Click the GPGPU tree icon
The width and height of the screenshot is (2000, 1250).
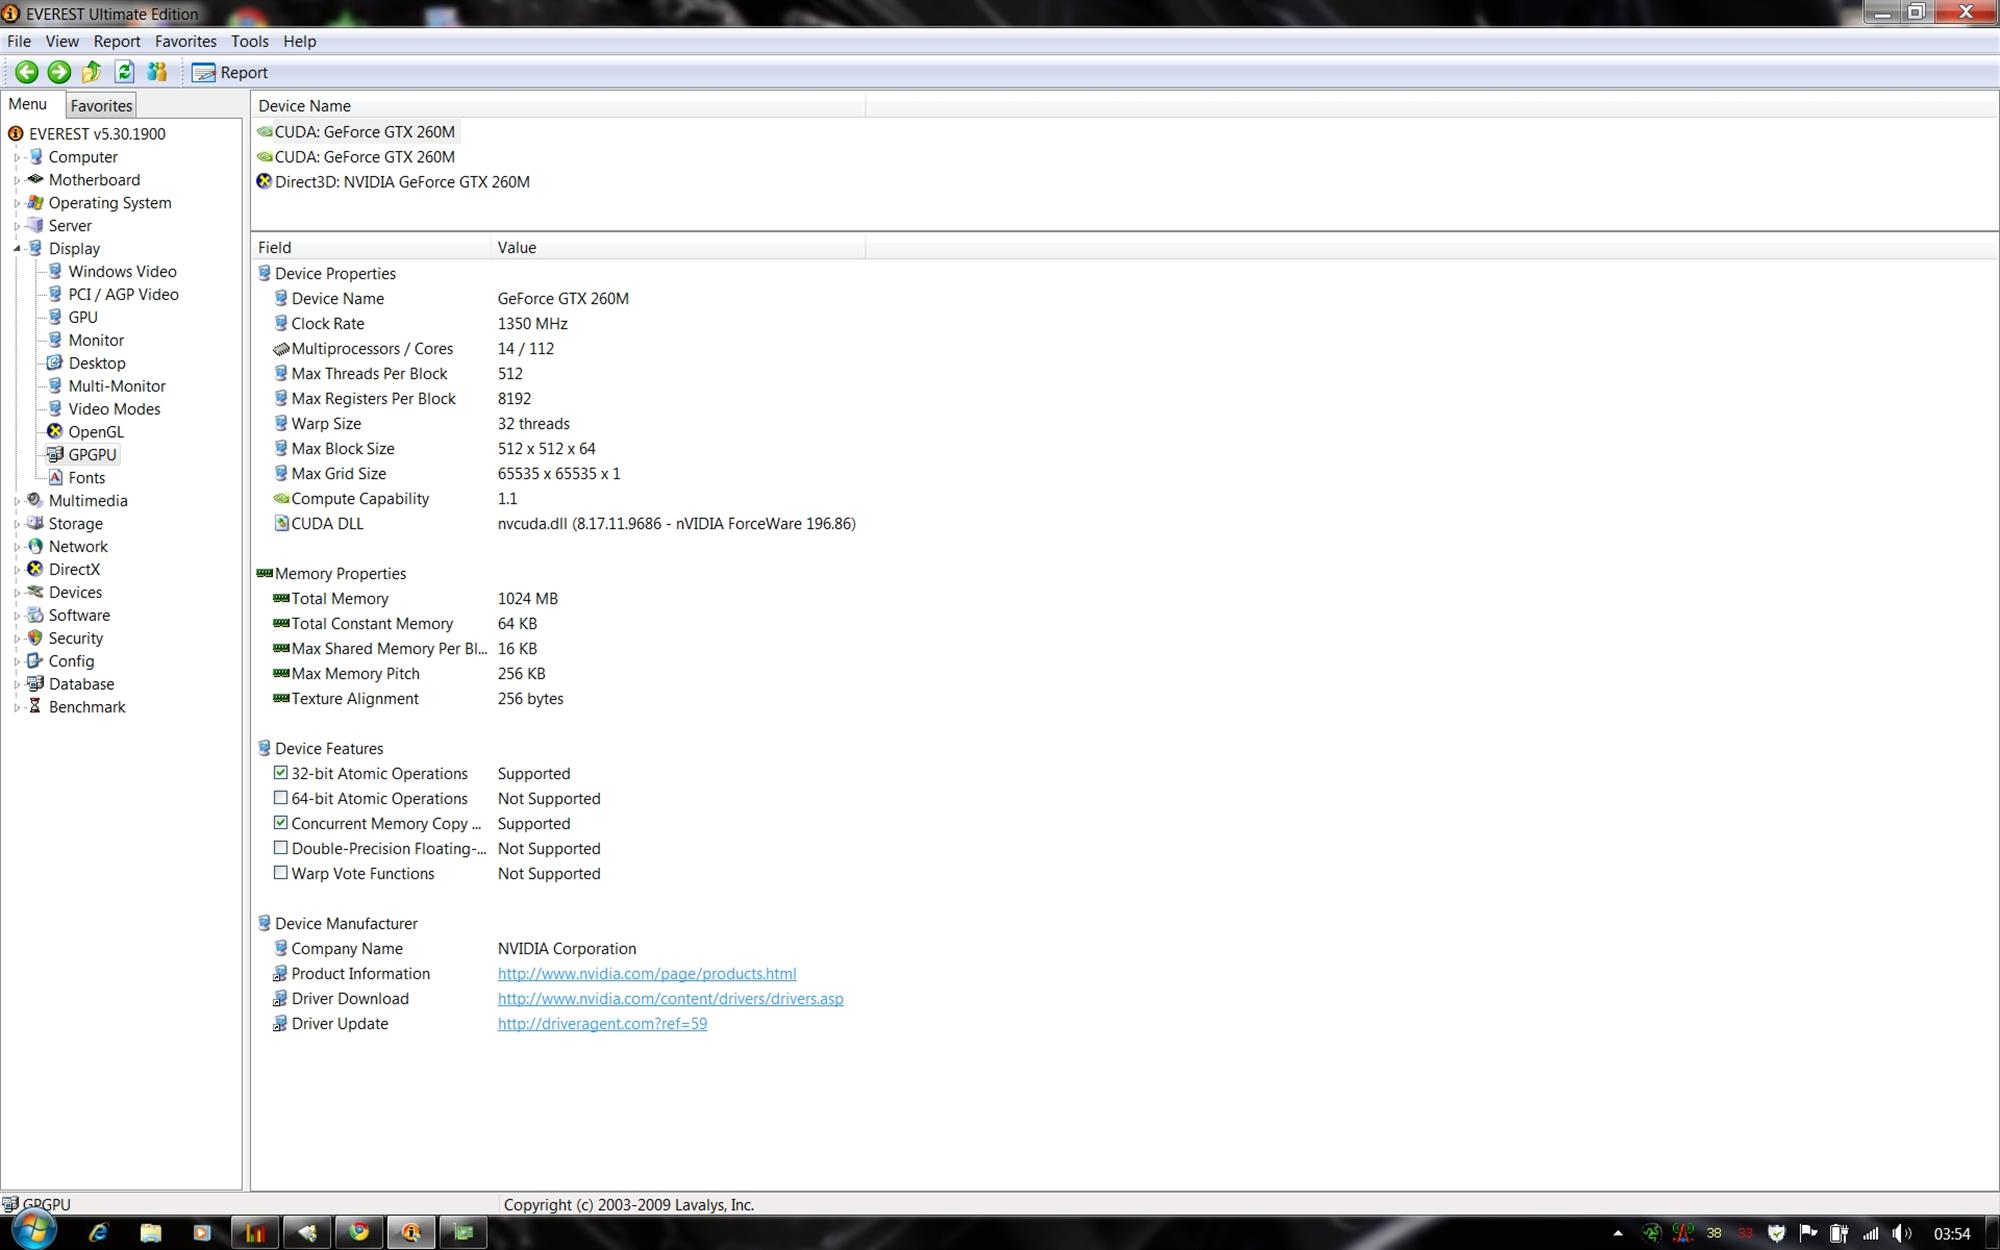tap(55, 455)
